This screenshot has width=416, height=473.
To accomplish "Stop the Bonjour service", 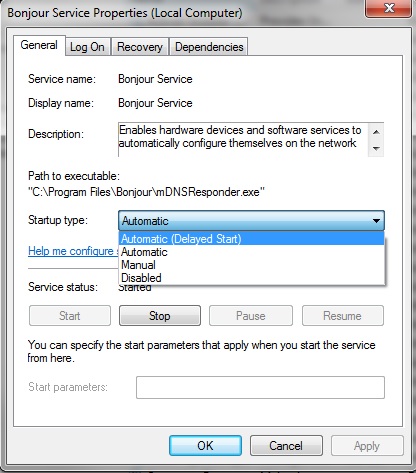I will [160, 316].
